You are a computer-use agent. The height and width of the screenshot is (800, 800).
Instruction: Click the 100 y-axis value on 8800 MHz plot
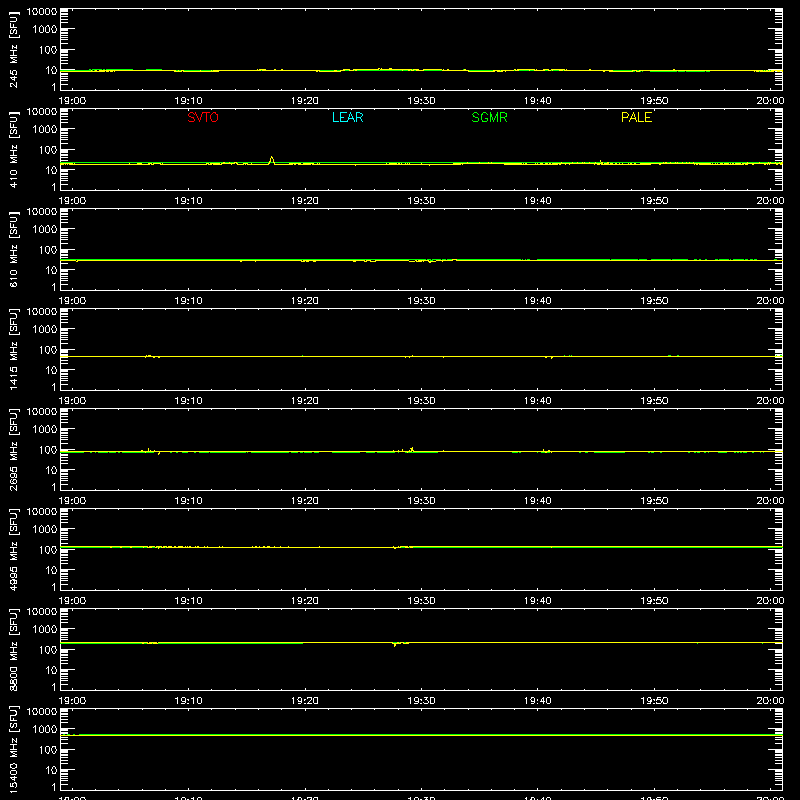48,650
